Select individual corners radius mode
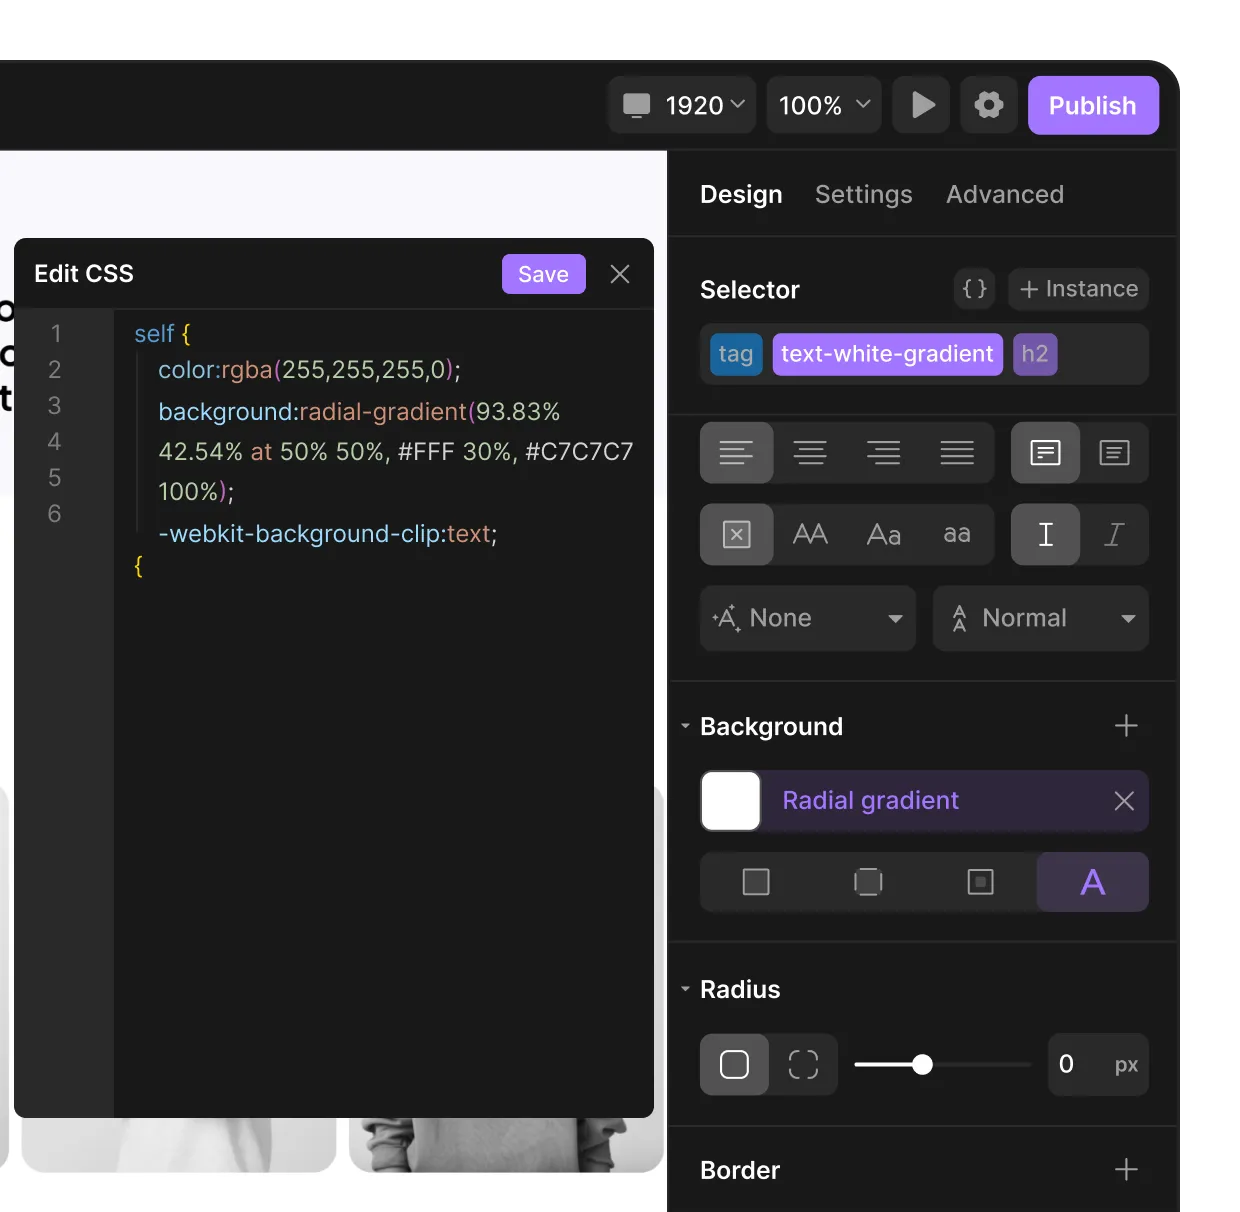The image size is (1240, 1212). [x=803, y=1065]
